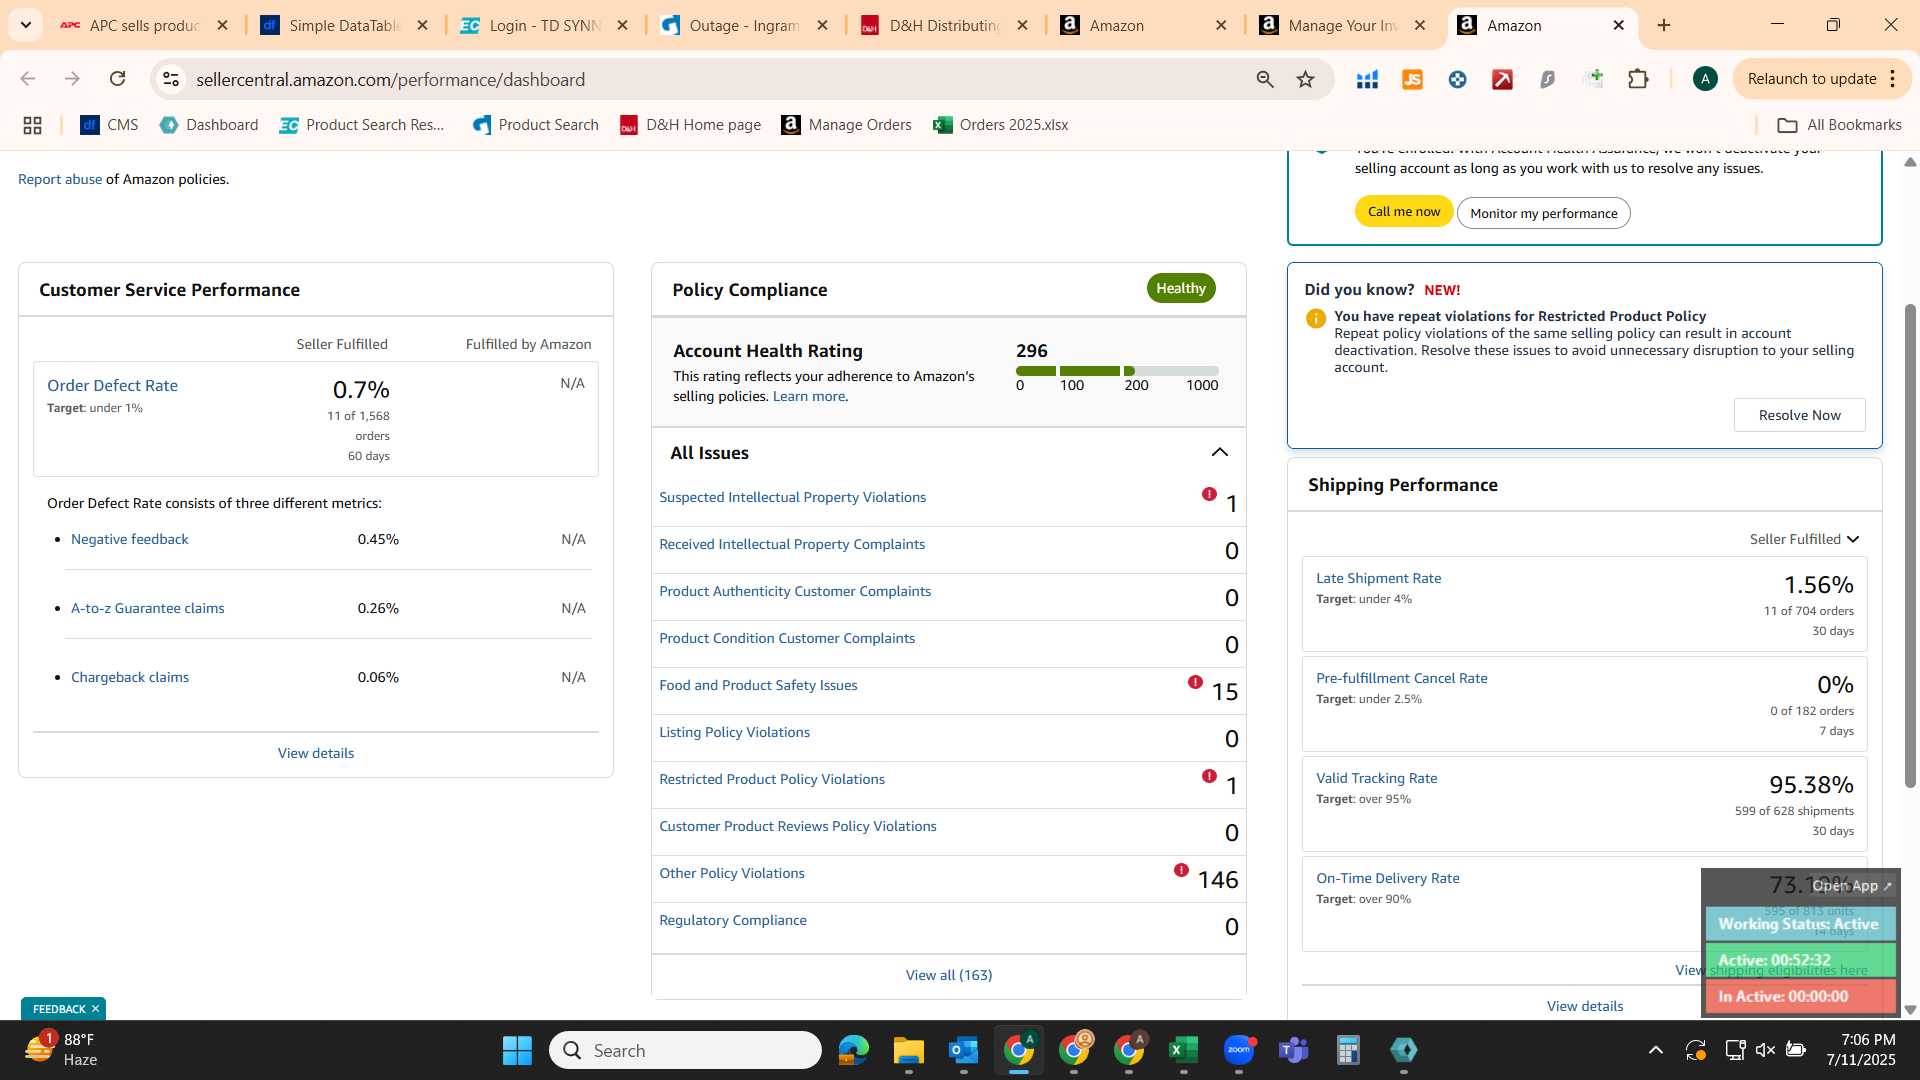Open the Report abuse link
This screenshot has height=1080, width=1920.
[60, 179]
